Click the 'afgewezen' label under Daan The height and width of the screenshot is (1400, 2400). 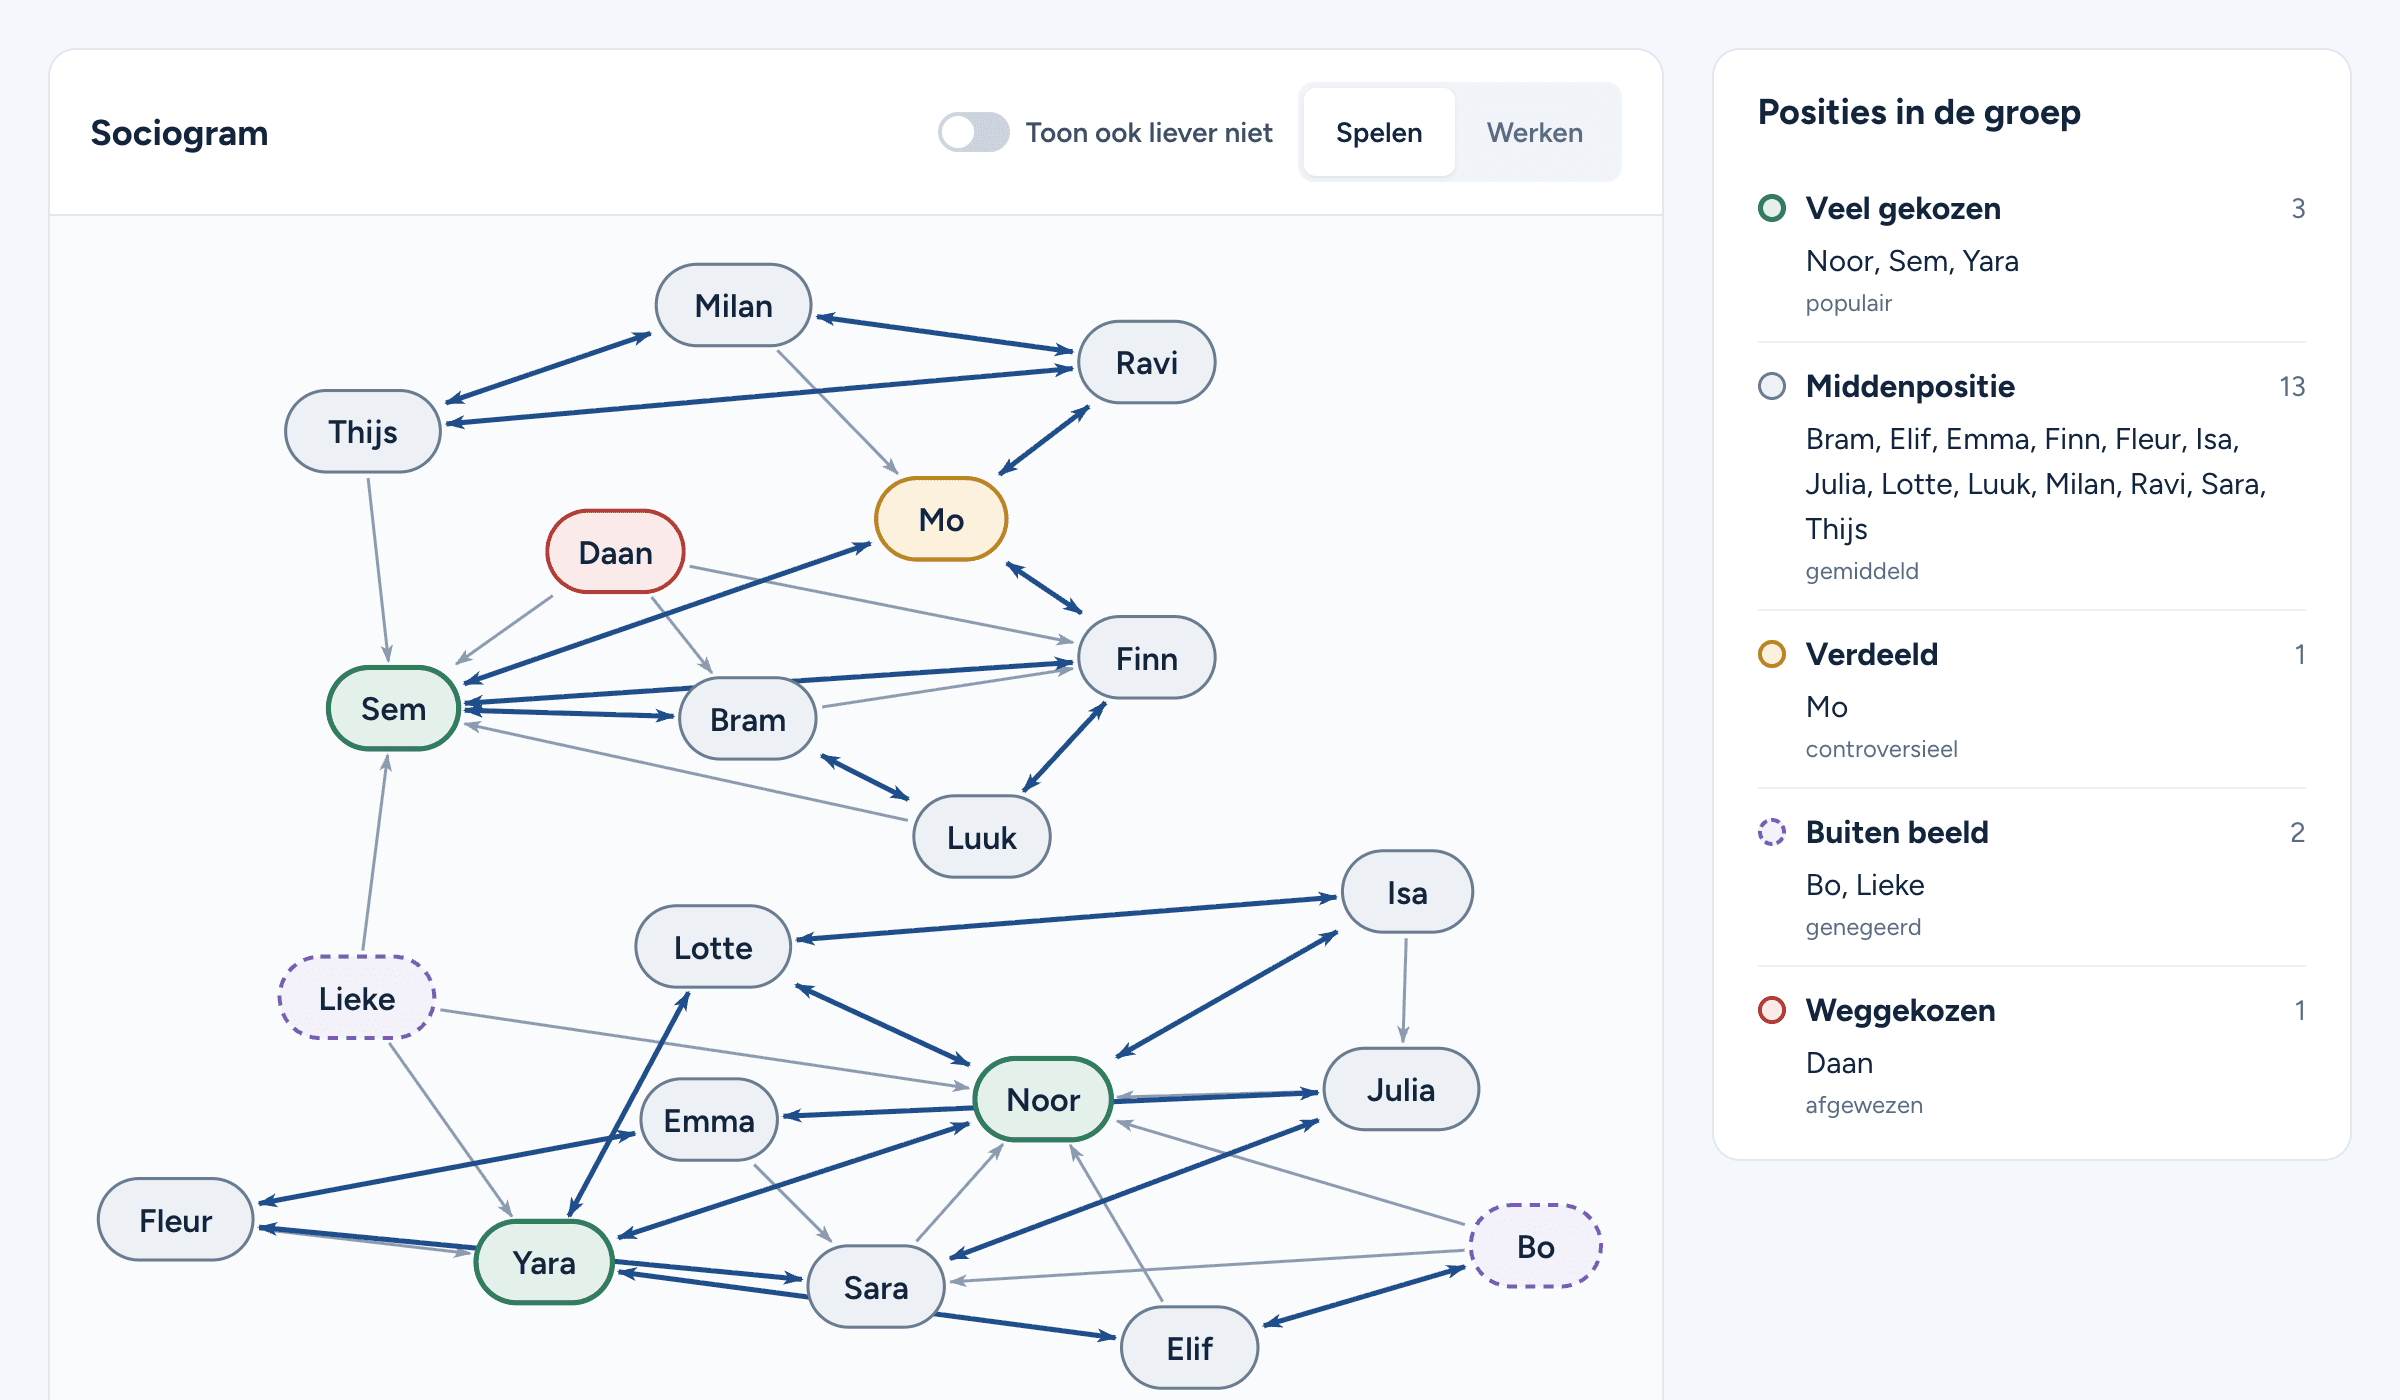[1864, 1105]
